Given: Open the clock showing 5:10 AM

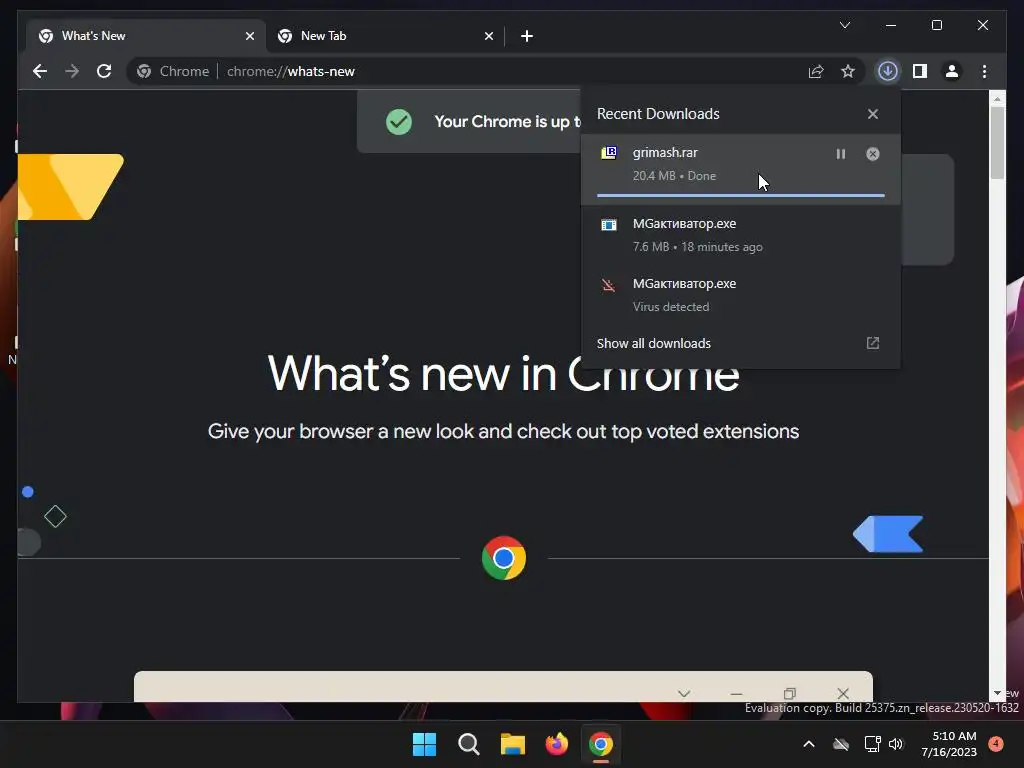Looking at the screenshot, I should coord(949,744).
